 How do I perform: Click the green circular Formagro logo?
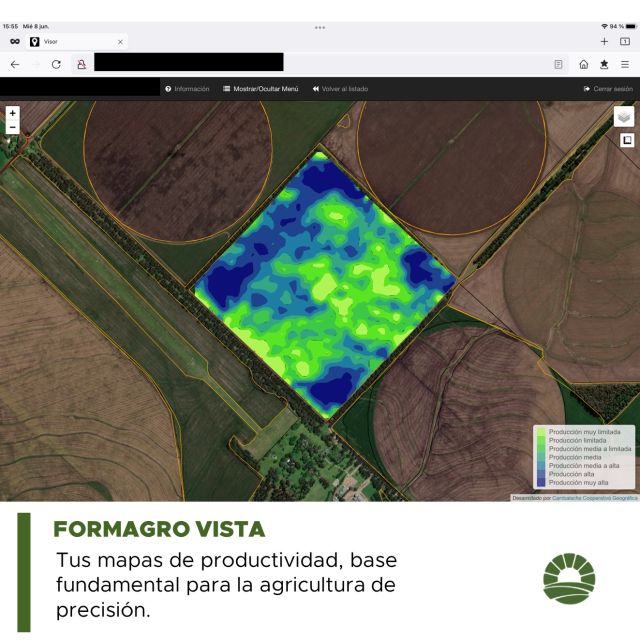[569, 578]
